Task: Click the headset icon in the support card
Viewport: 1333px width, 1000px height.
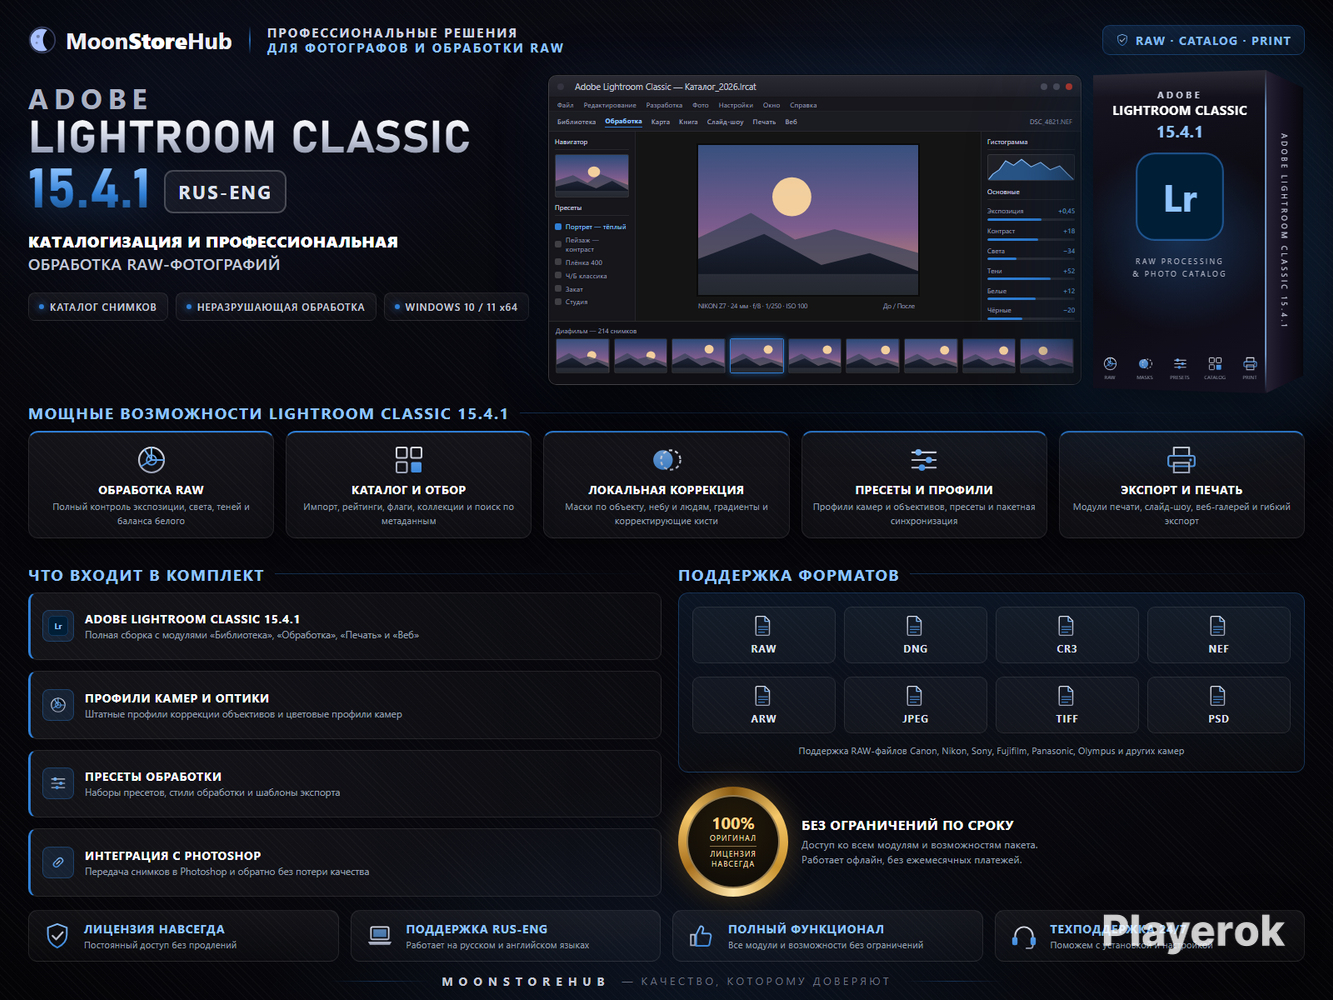Action: [x=1024, y=937]
